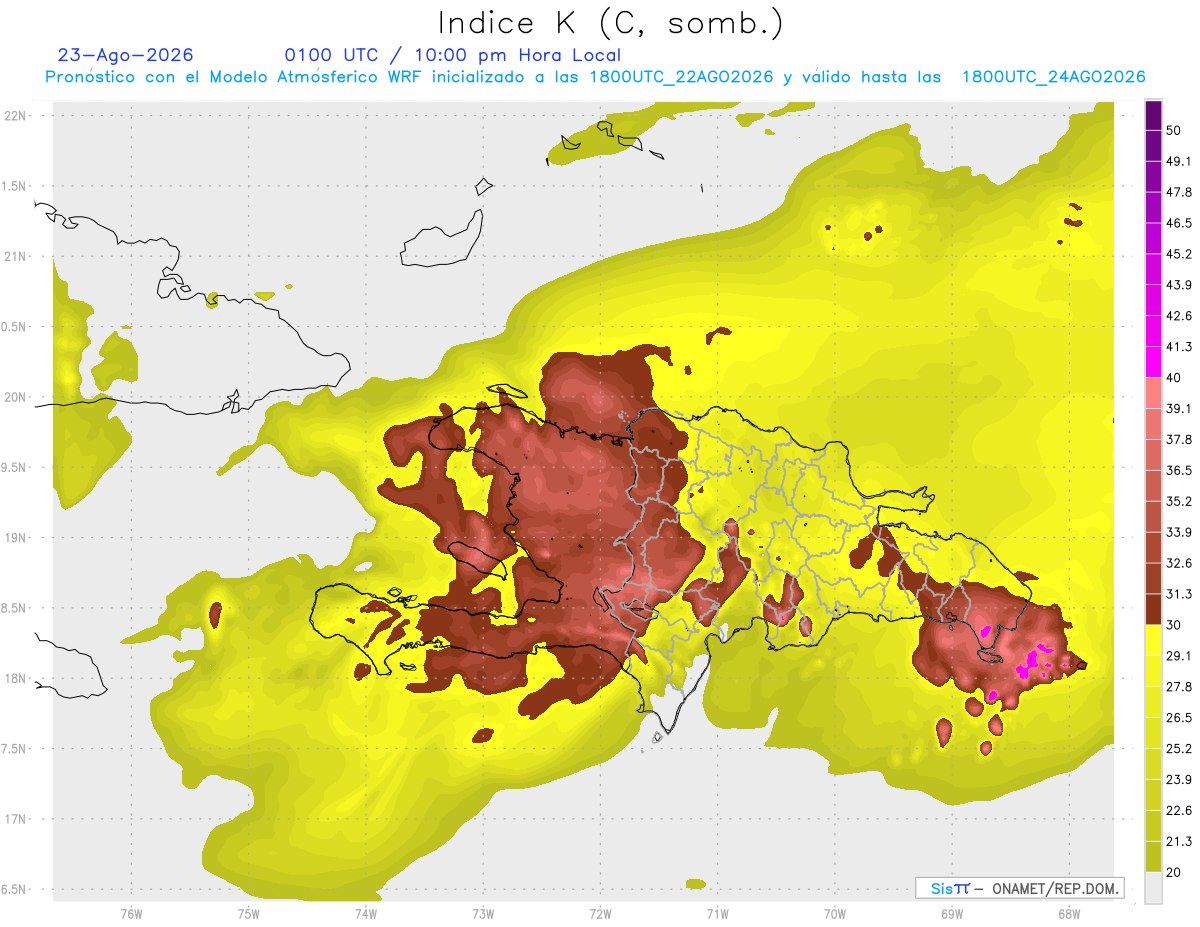Click the longitude label "76W"
This screenshot has width=1200, height=927.
[131, 915]
